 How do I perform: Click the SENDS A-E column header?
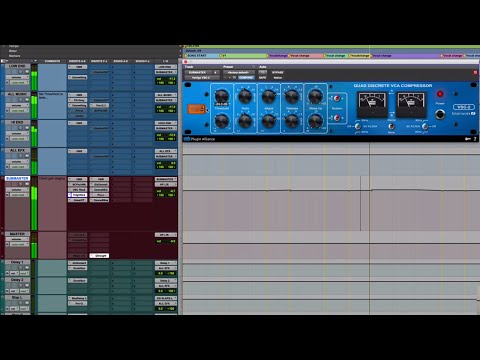tap(121, 61)
